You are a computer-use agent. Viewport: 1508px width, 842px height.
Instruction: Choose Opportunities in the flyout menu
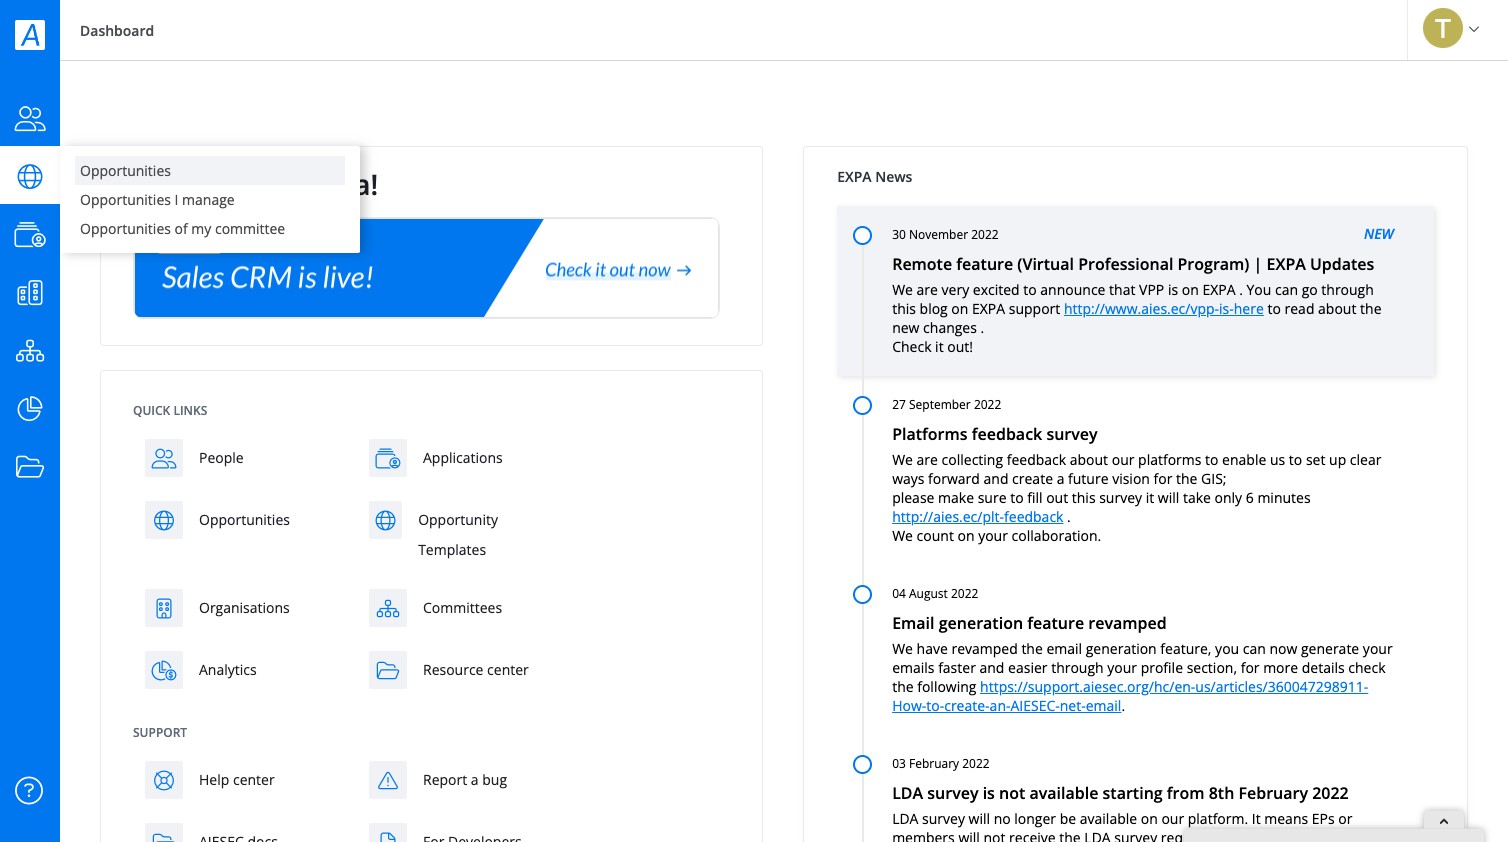click(210, 171)
